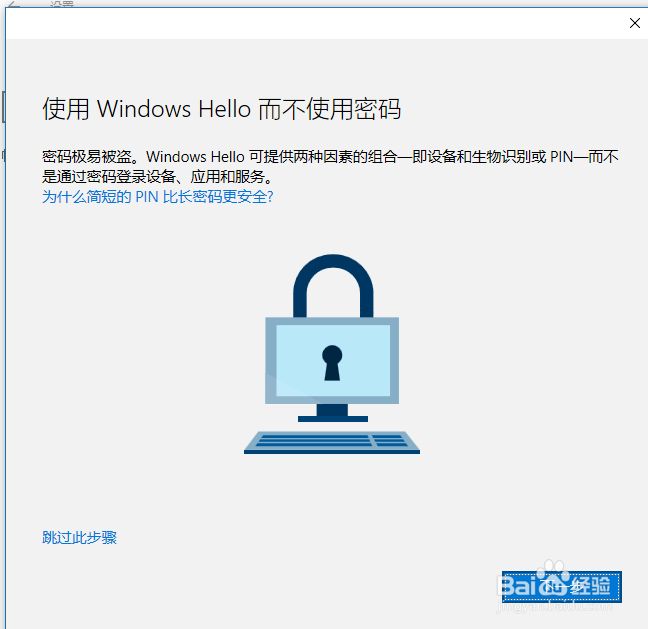
Task: Click the '设置' window title behind dialog
Action: click(62, 4)
